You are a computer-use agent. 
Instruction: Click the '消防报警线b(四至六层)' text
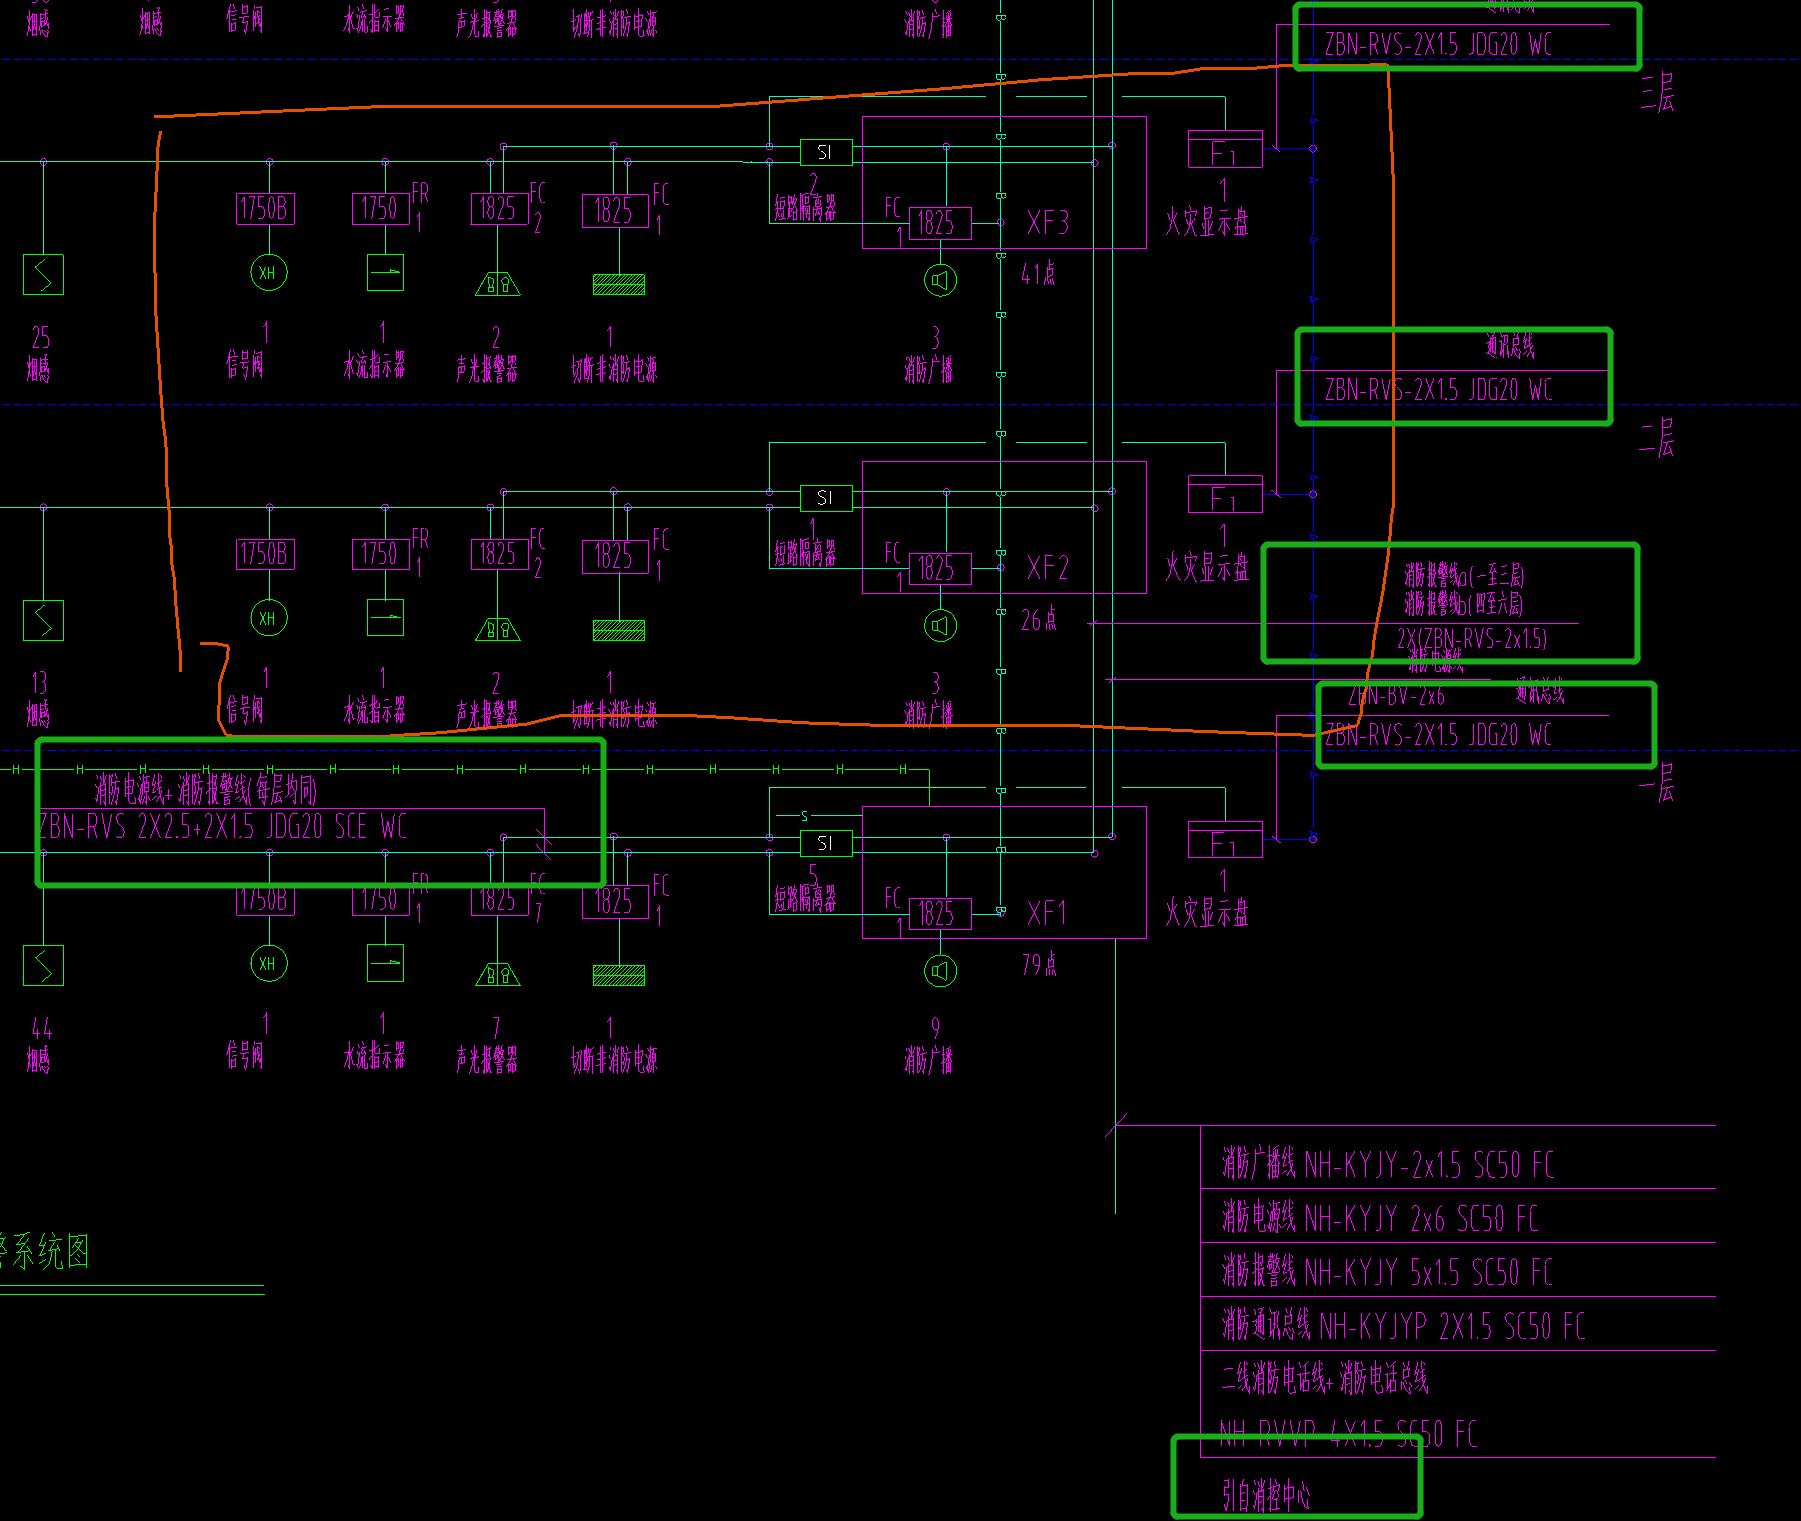click(x=1463, y=603)
